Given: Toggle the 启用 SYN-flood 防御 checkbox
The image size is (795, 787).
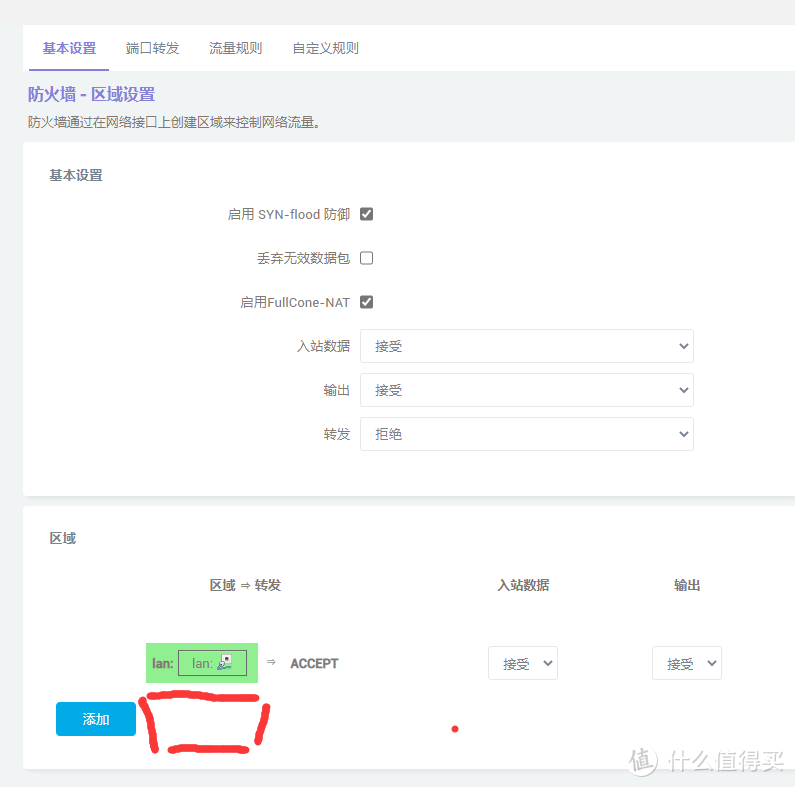Looking at the screenshot, I should coord(366,214).
